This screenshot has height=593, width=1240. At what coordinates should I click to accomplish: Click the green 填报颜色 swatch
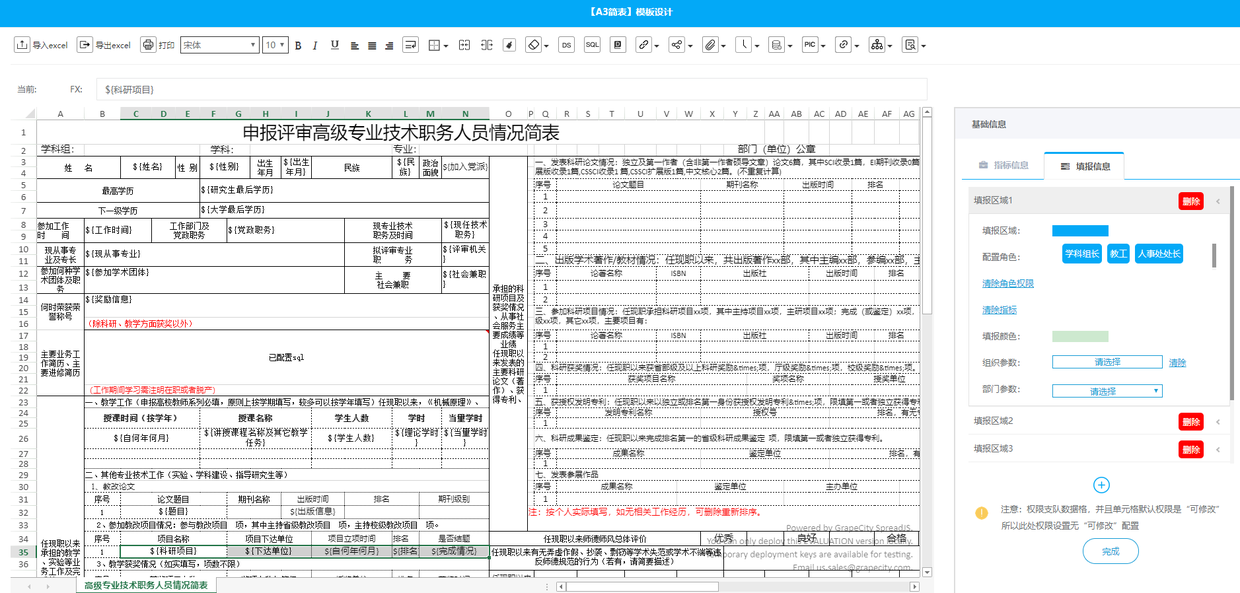point(1080,337)
